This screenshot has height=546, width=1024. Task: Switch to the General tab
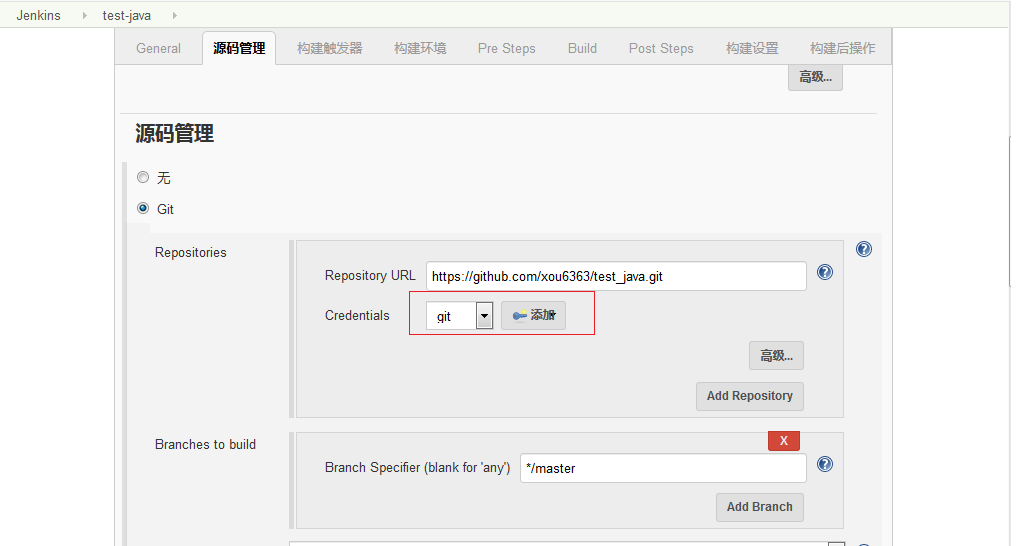click(x=159, y=48)
